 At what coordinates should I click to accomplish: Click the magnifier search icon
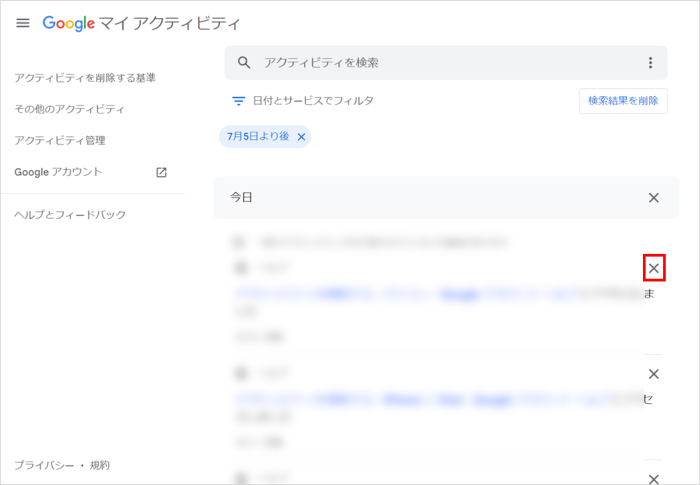[x=244, y=63]
